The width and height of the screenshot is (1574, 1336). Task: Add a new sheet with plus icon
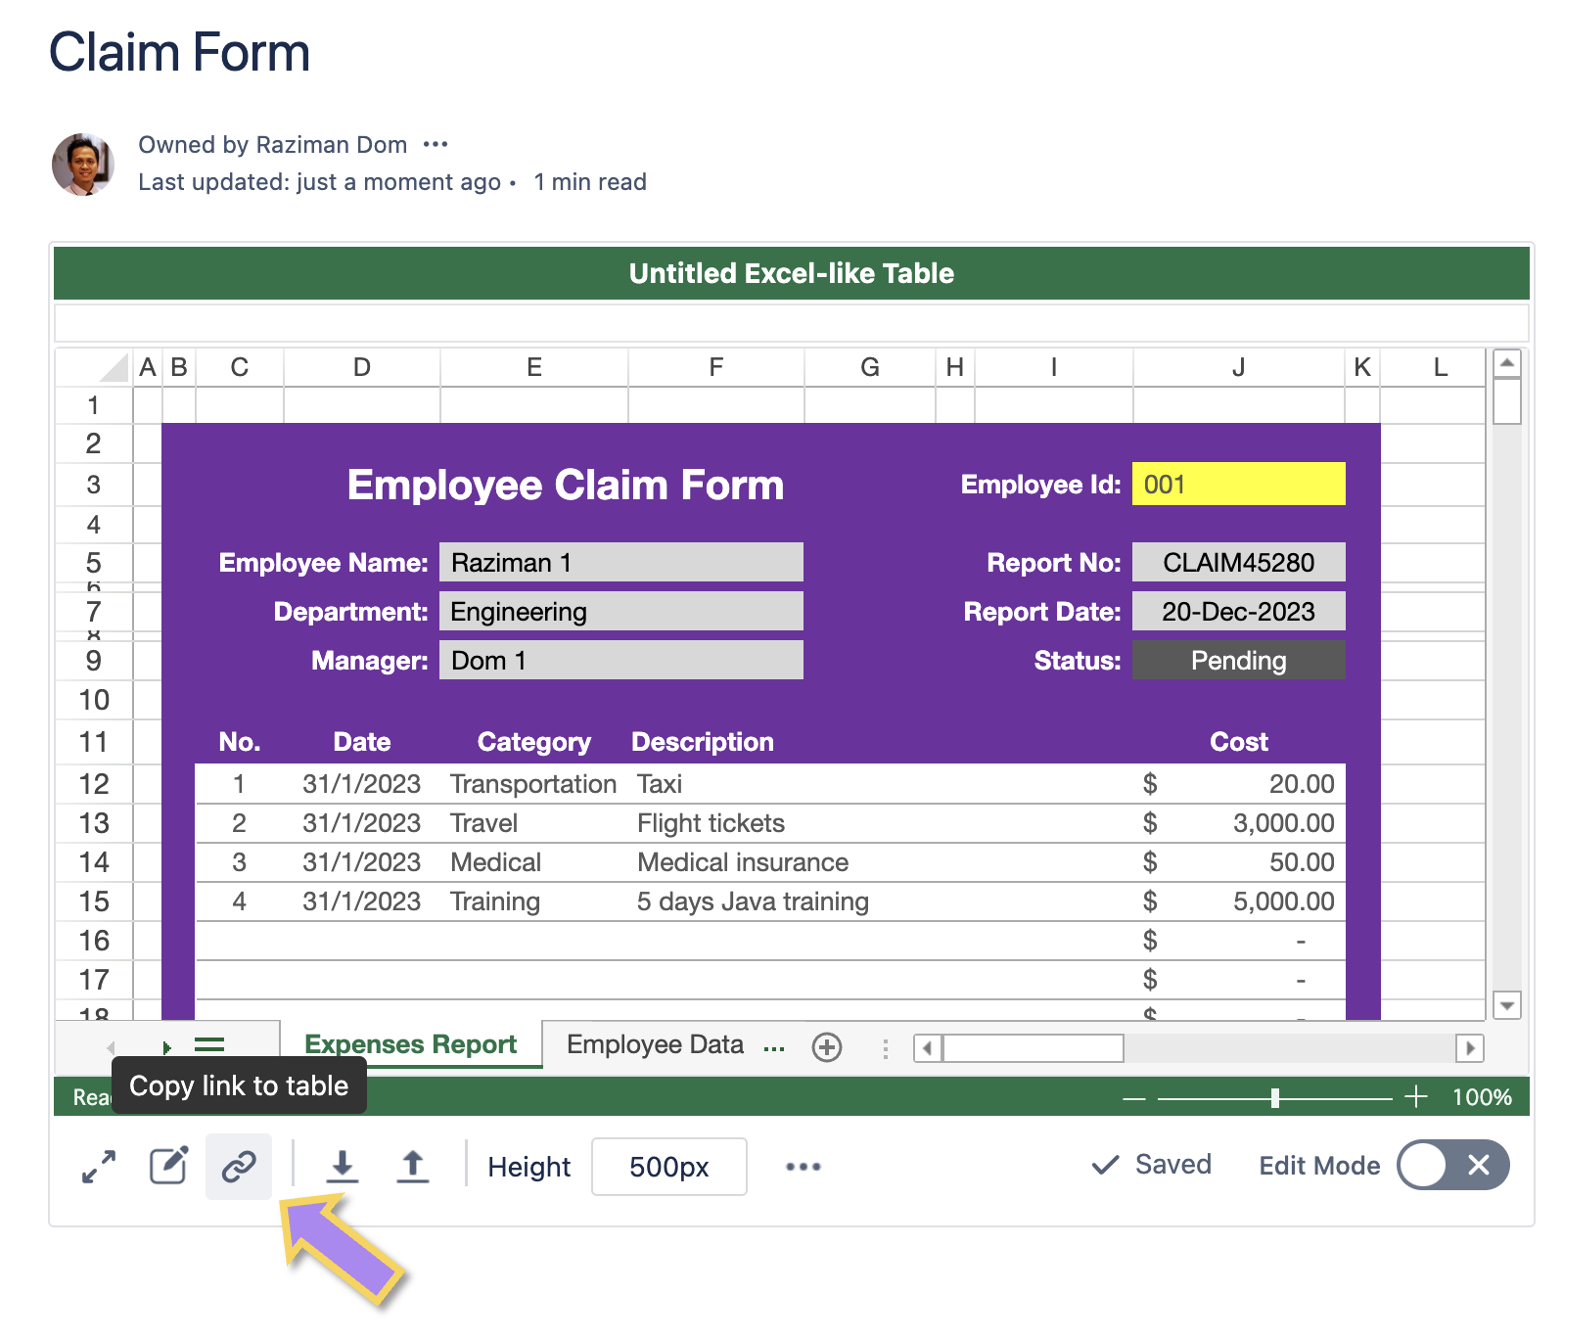click(827, 1047)
